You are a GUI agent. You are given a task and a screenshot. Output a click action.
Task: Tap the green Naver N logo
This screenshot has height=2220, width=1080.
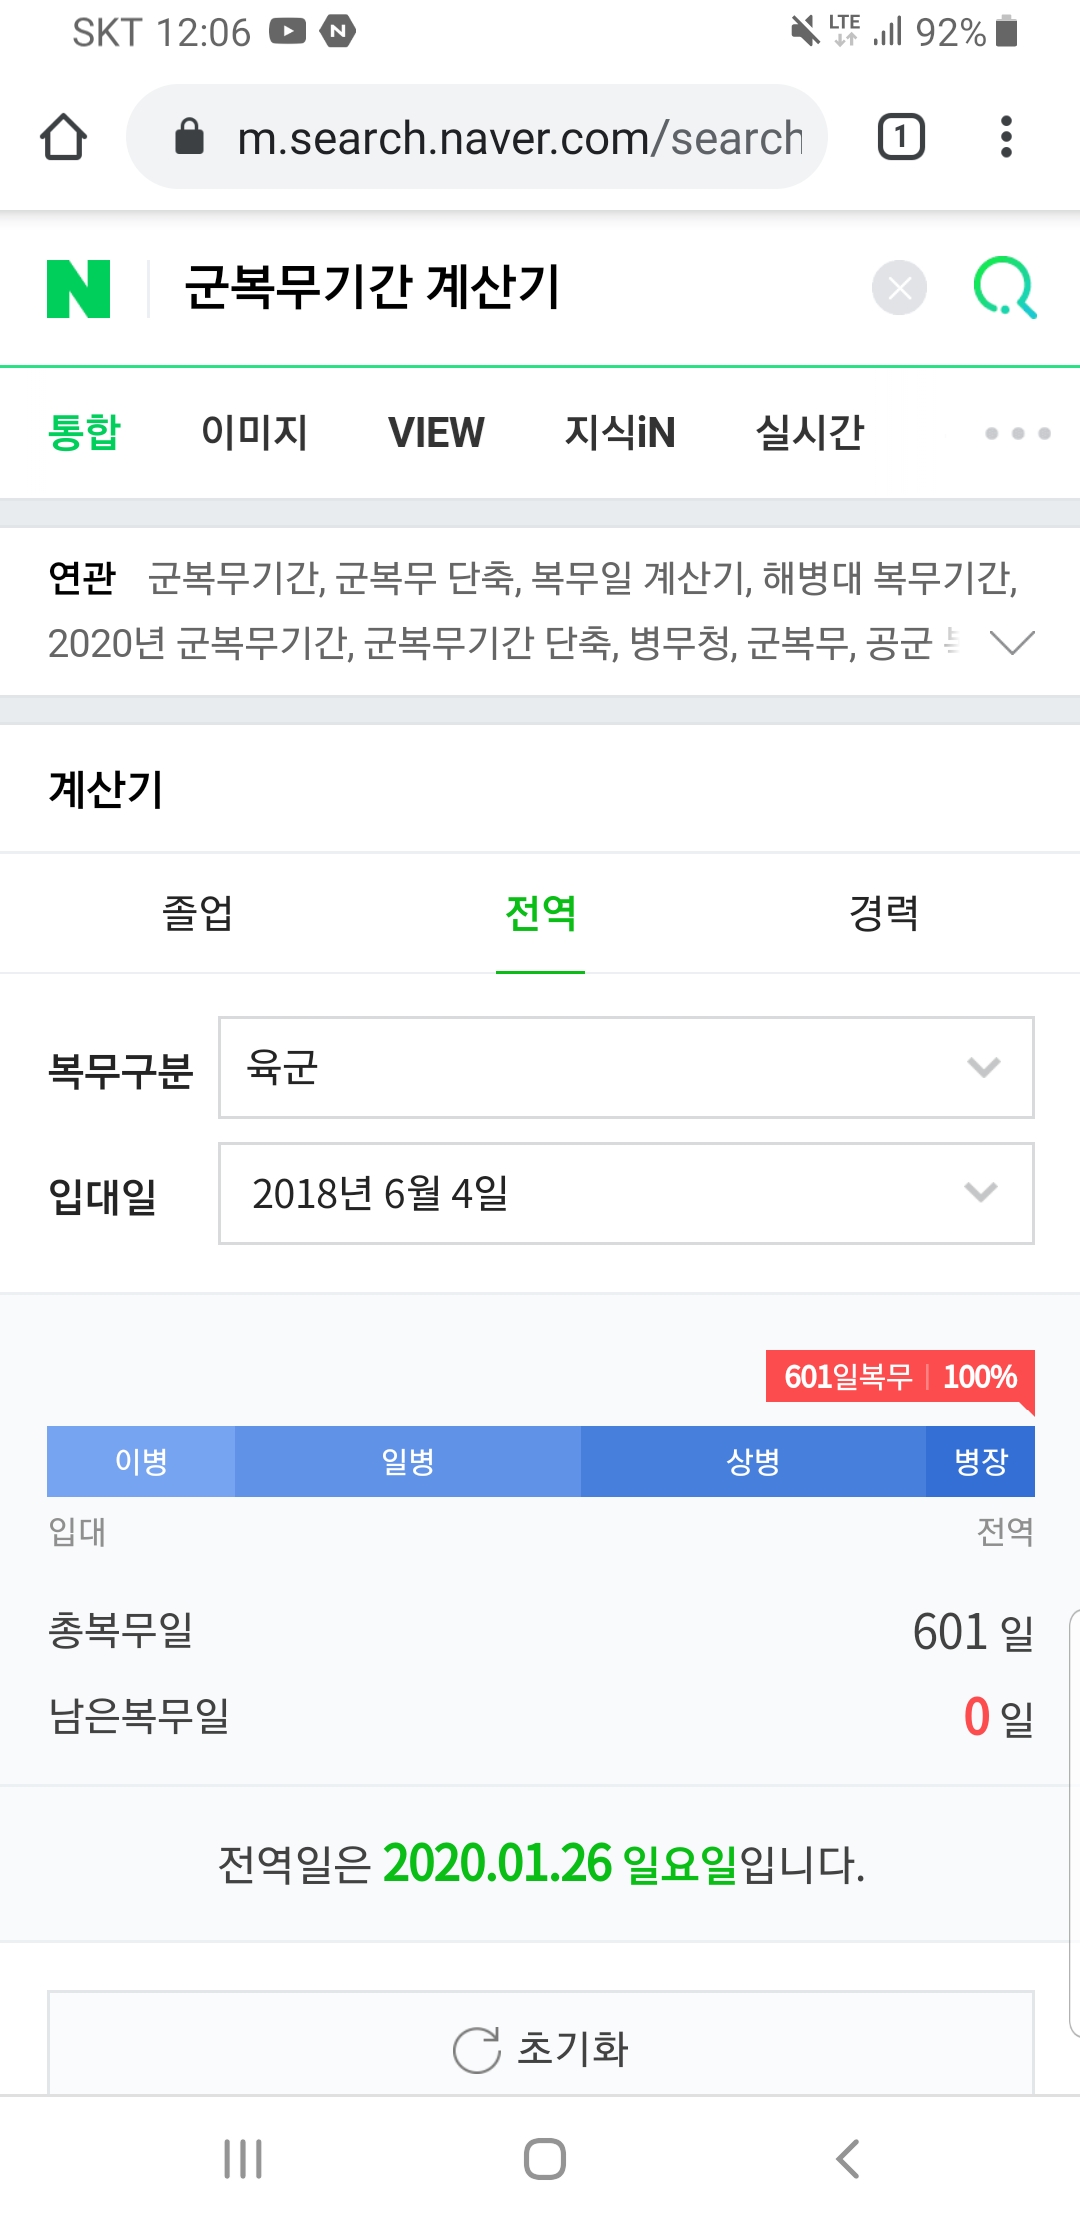pyautogui.click(x=79, y=289)
